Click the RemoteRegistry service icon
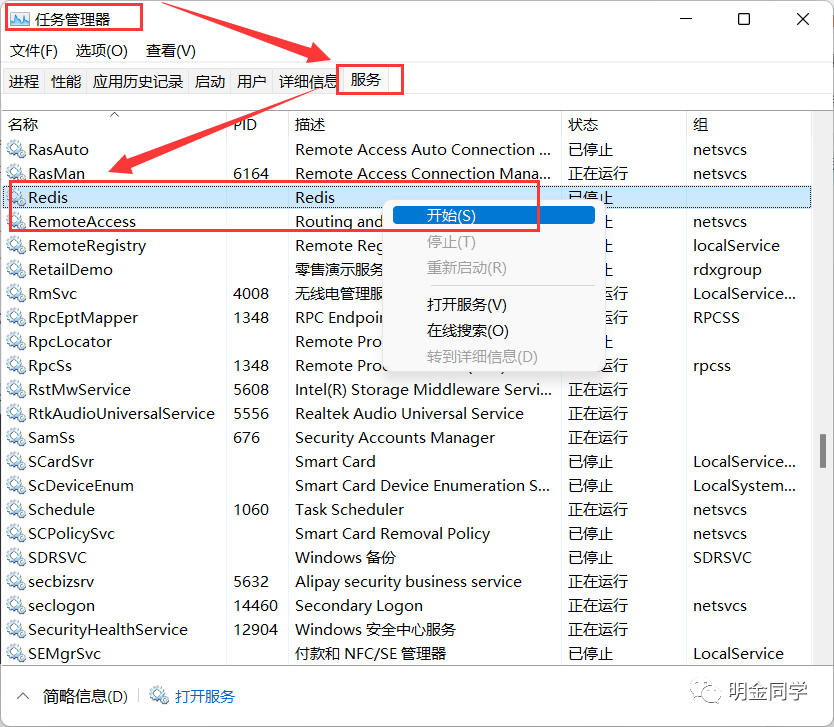Image resolution: width=834 pixels, height=727 pixels. tap(18, 245)
